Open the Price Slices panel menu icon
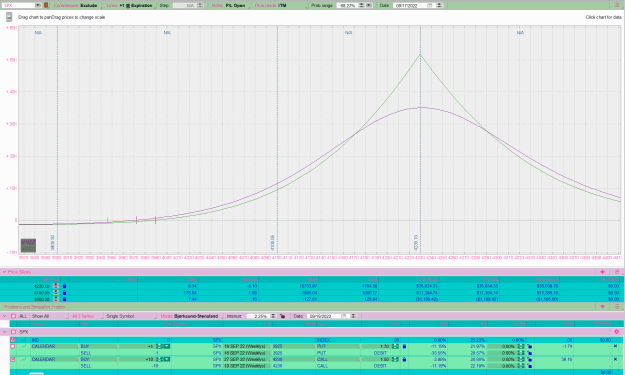The image size is (625, 375). [x=617, y=272]
